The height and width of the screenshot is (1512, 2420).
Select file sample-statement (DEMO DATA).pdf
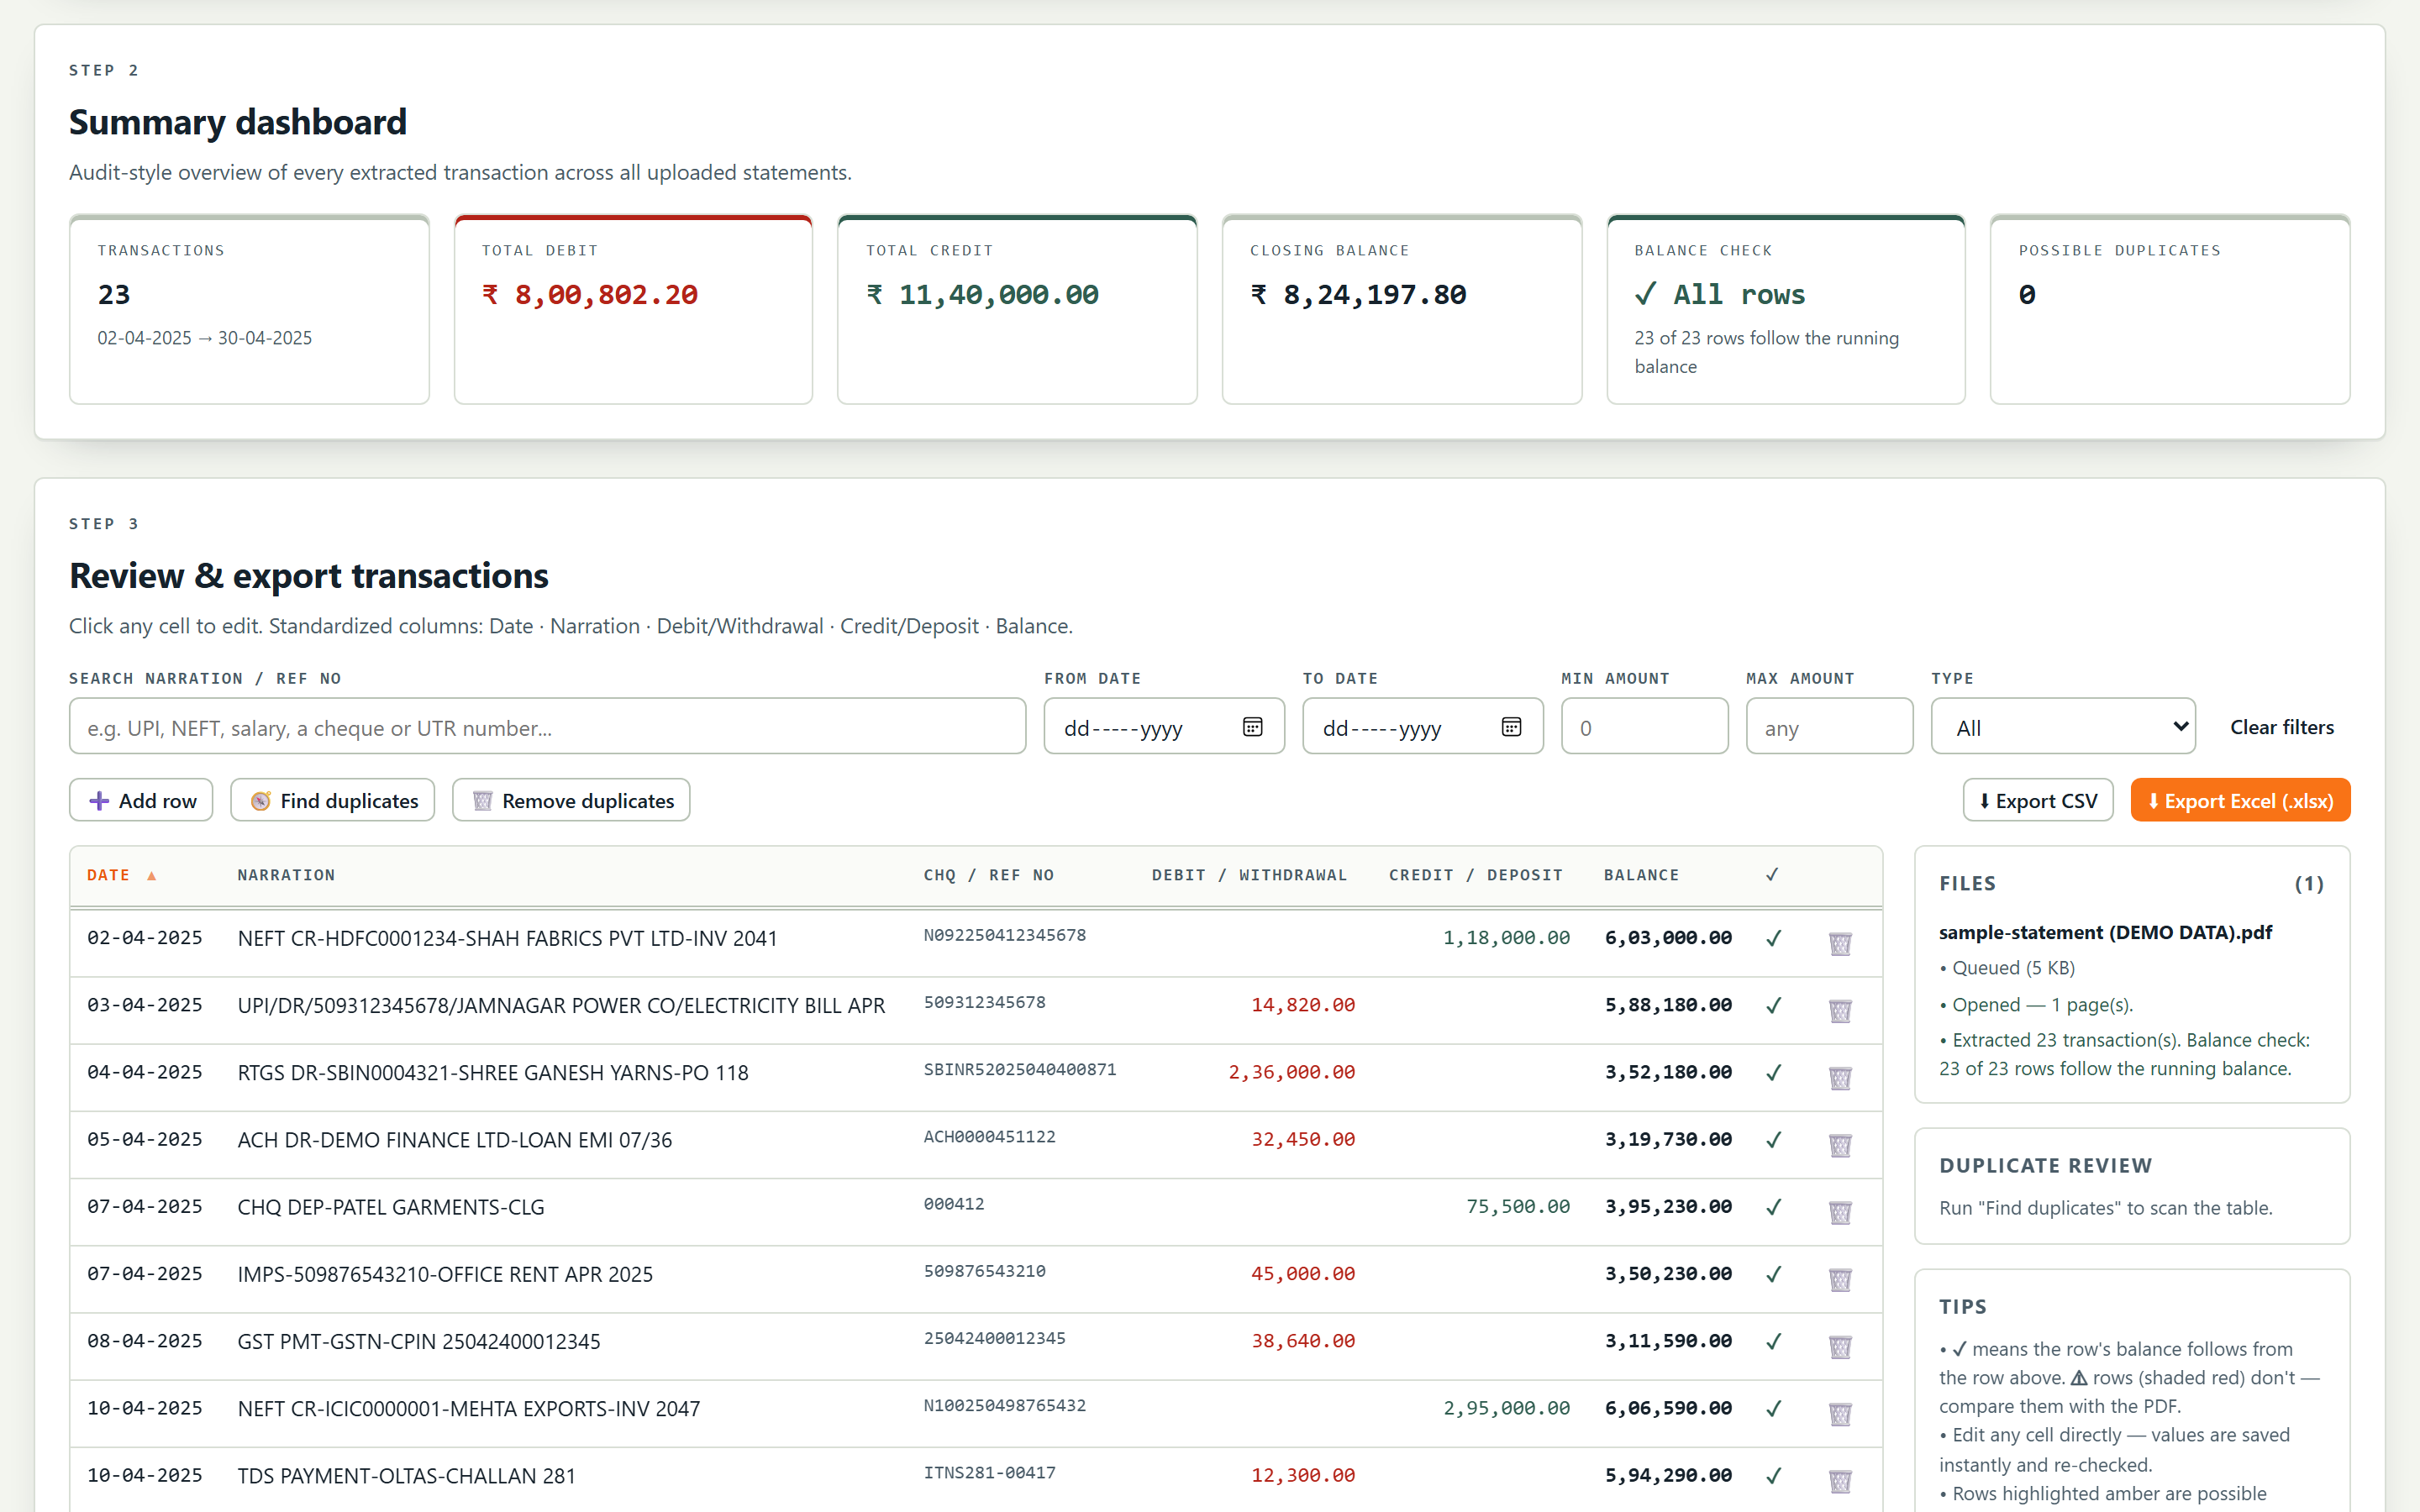point(2105,932)
